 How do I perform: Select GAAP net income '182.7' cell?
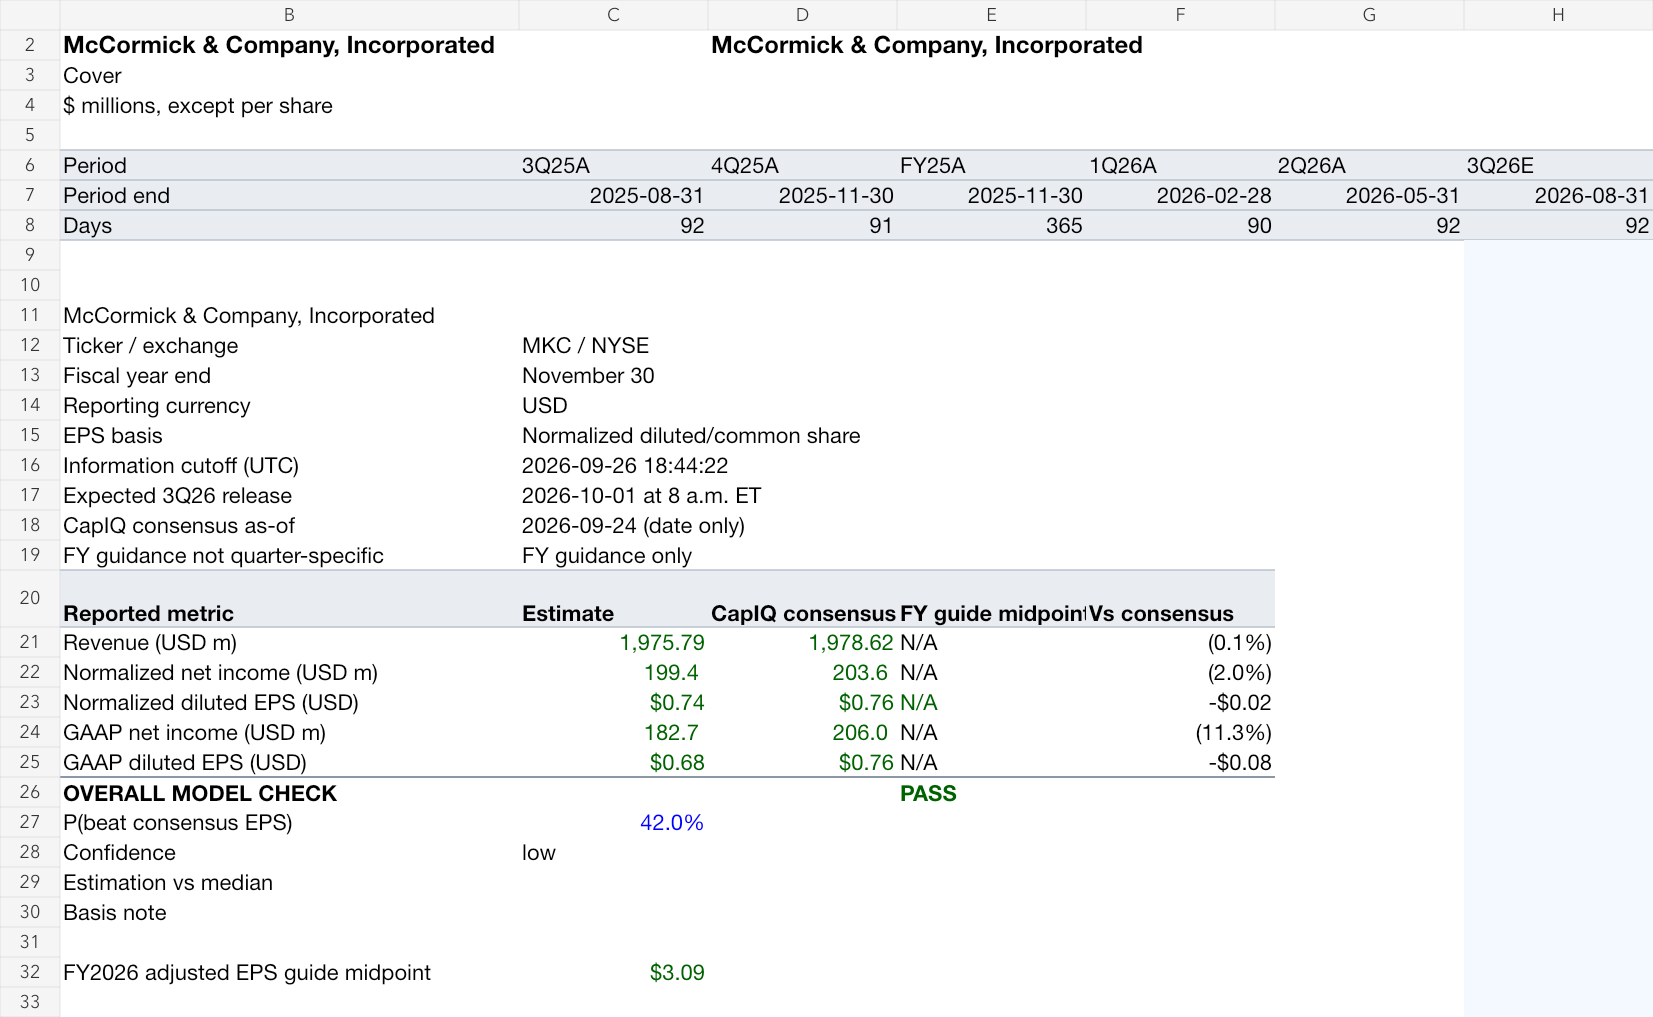[x=613, y=732]
